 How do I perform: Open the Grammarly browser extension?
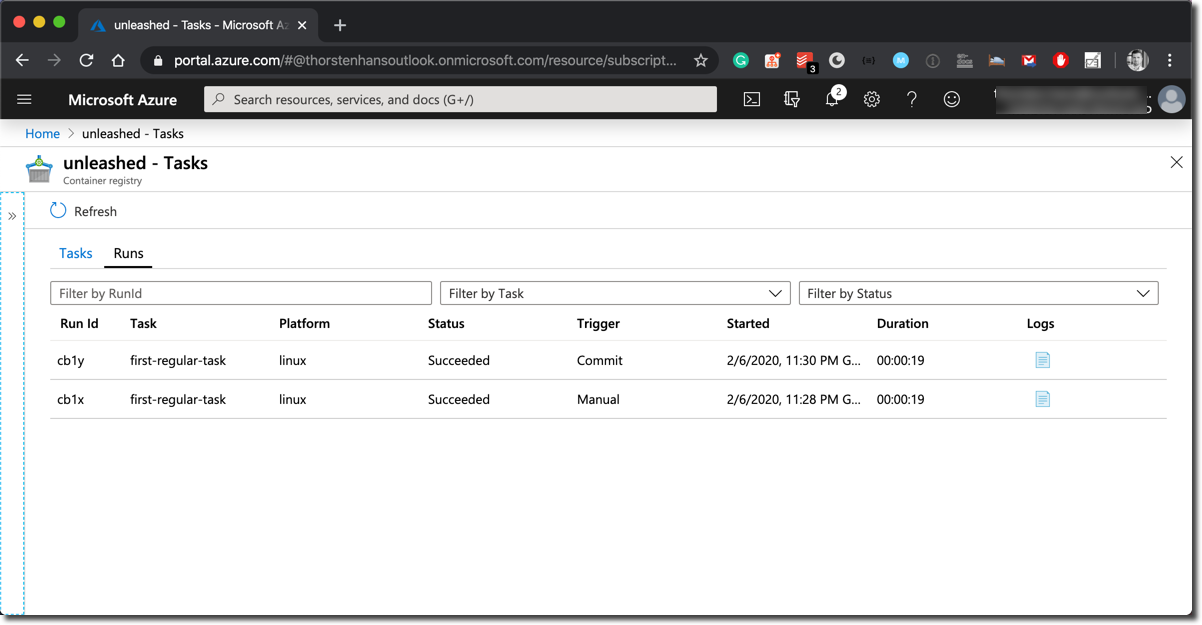pyautogui.click(x=740, y=60)
